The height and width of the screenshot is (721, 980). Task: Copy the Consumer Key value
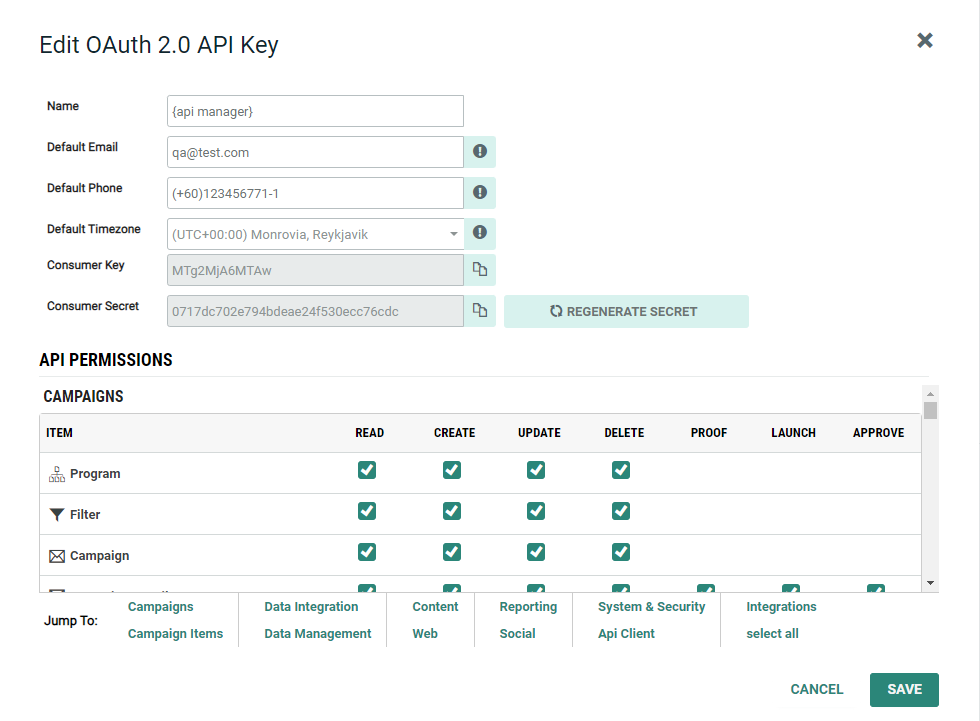(x=480, y=270)
